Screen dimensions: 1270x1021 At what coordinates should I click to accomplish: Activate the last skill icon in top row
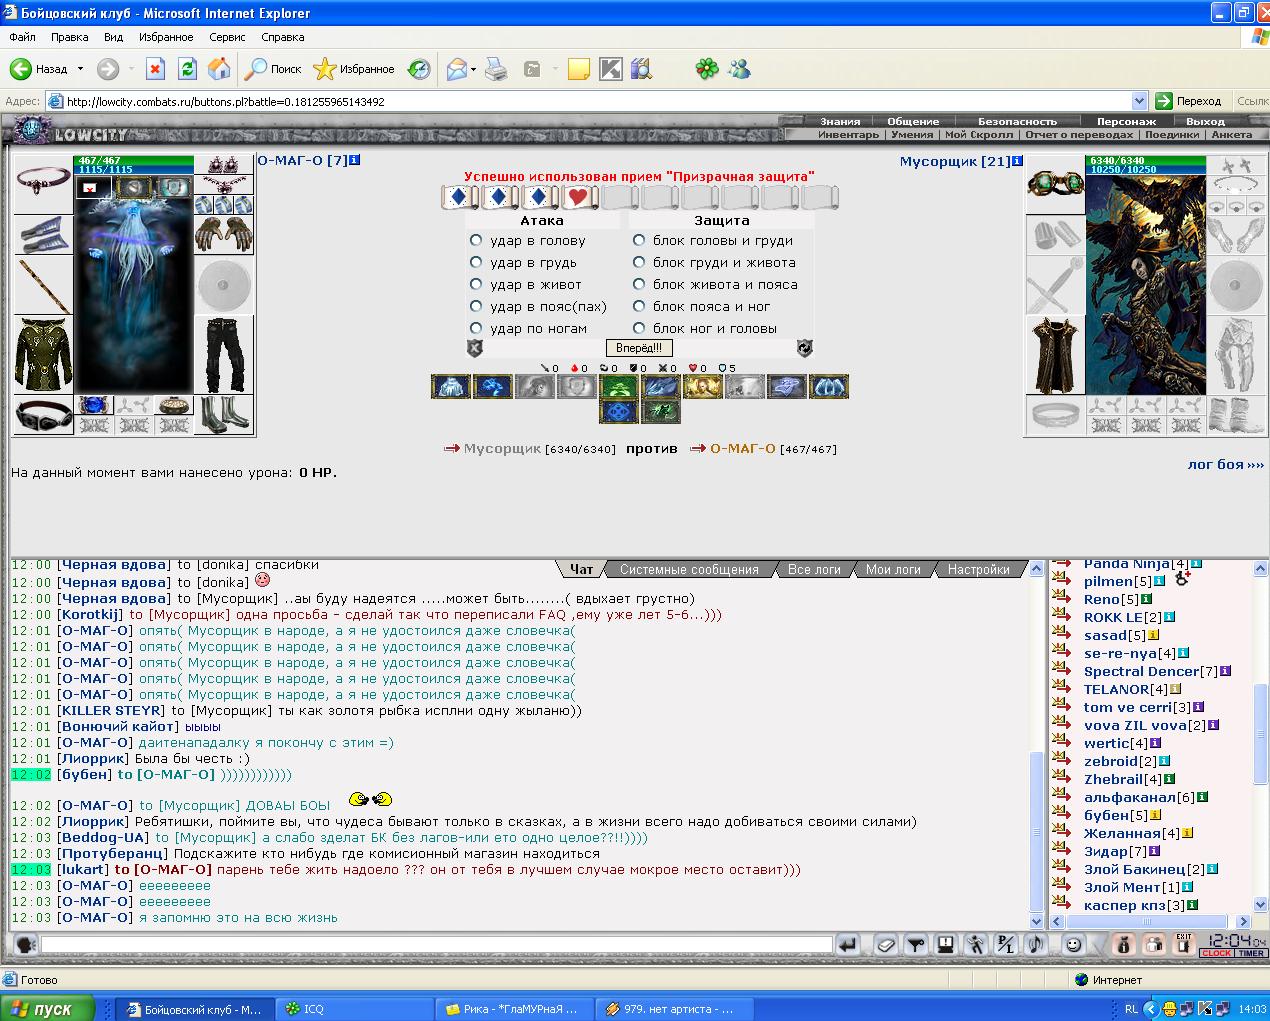click(x=829, y=386)
